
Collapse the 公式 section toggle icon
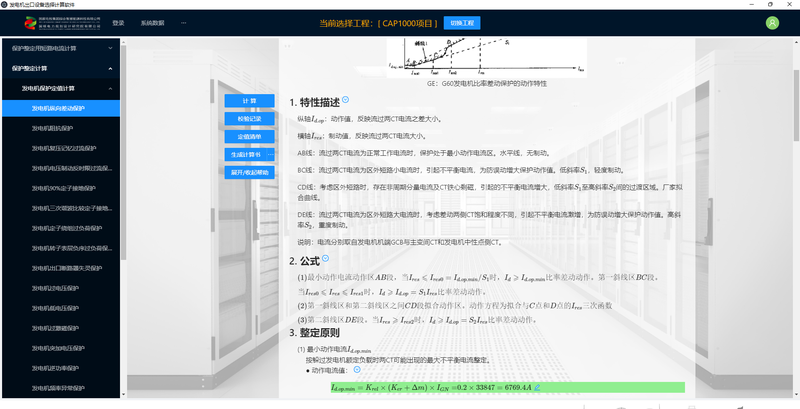326,259
